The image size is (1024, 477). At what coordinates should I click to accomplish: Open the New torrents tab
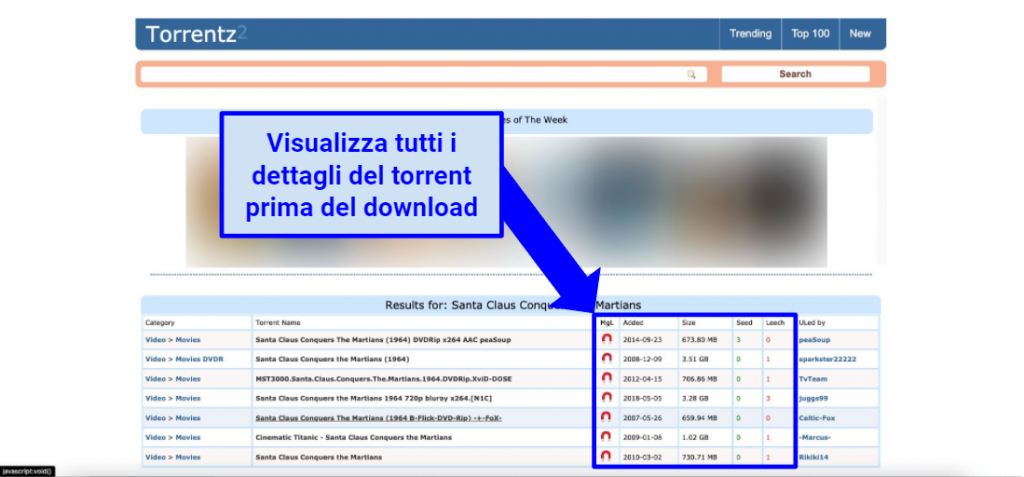(860, 34)
